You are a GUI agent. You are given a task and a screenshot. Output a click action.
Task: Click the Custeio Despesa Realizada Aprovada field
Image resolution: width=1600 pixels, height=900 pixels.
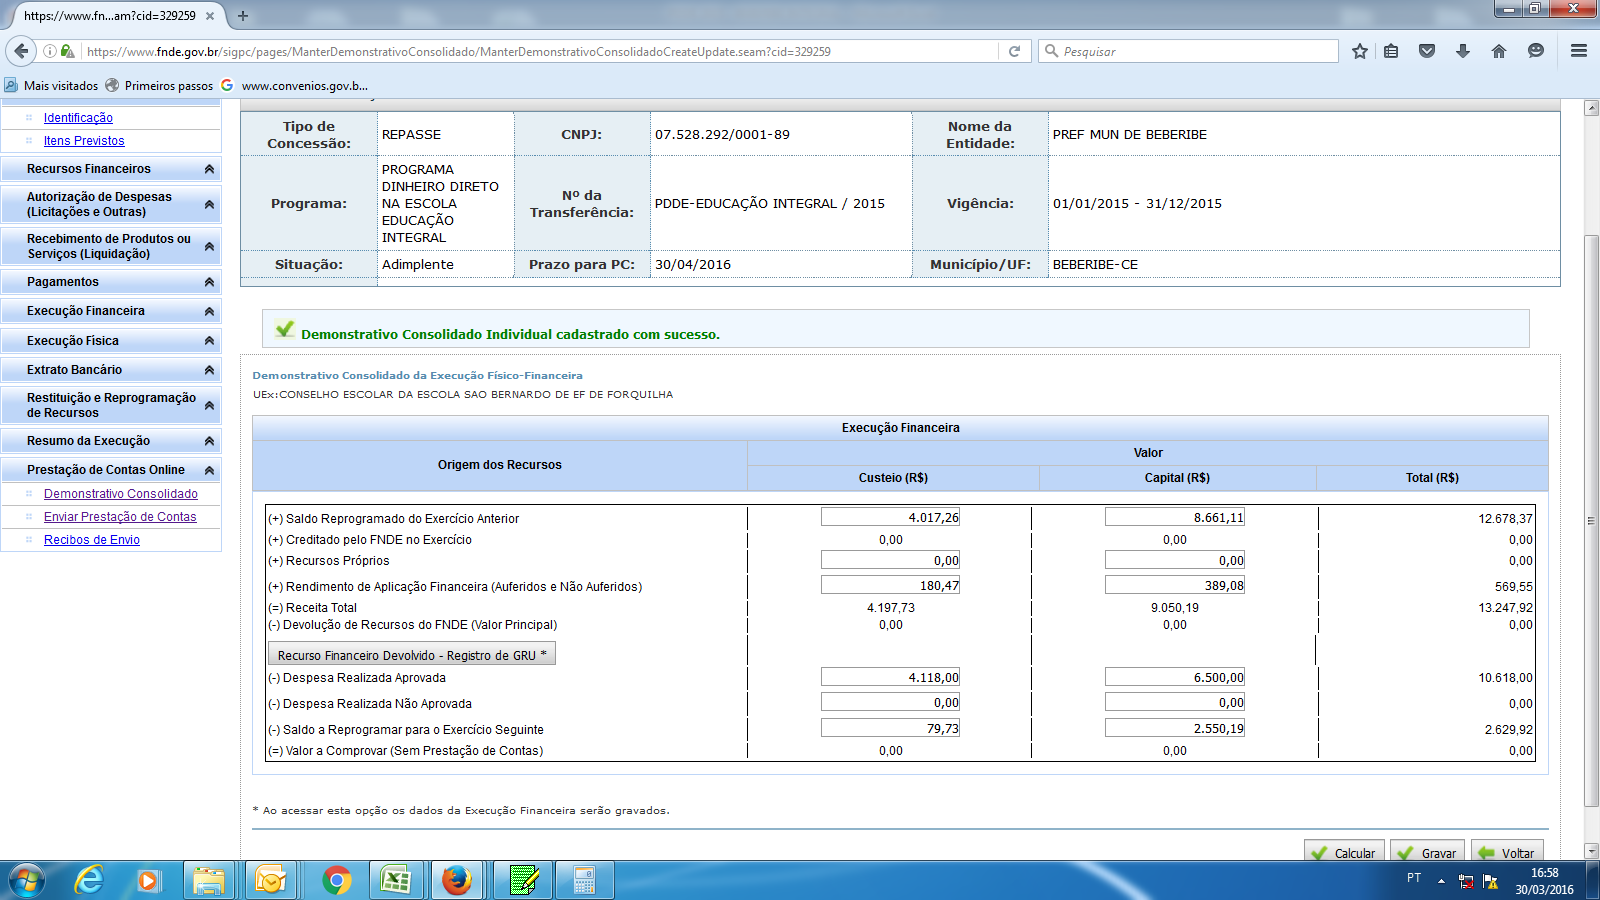(890, 677)
